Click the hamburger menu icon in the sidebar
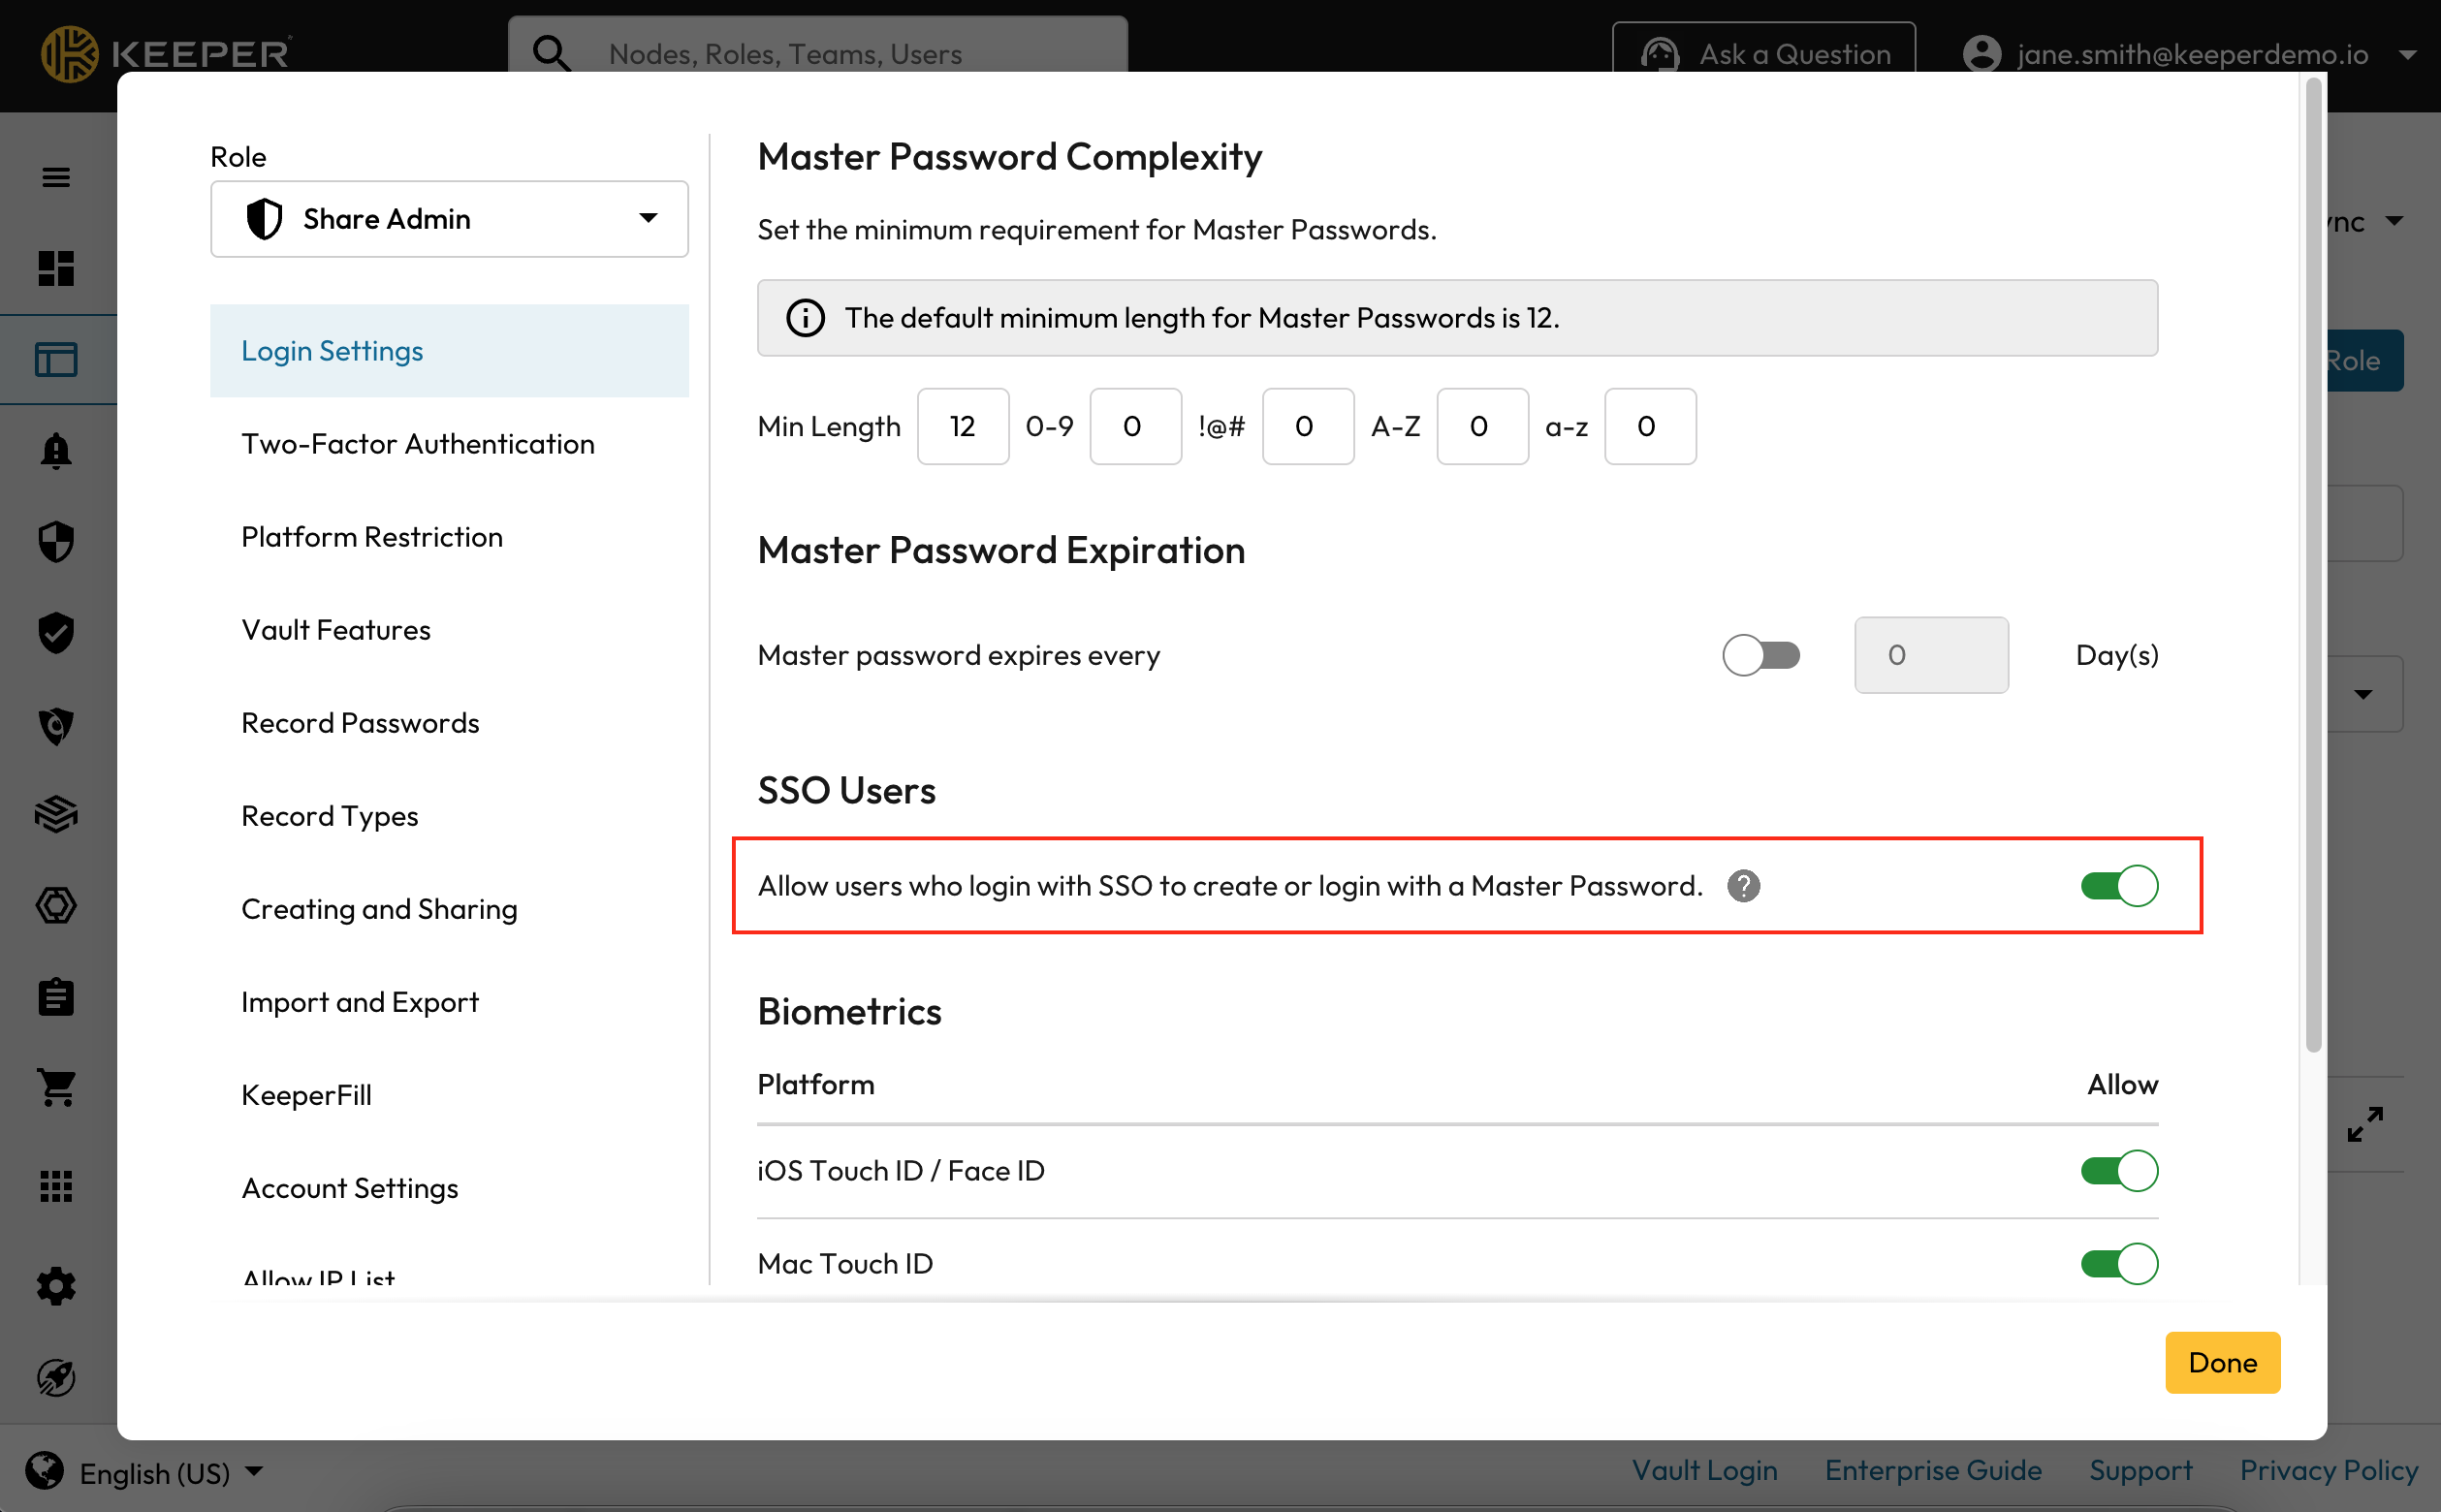 pyautogui.click(x=56, y=177)
